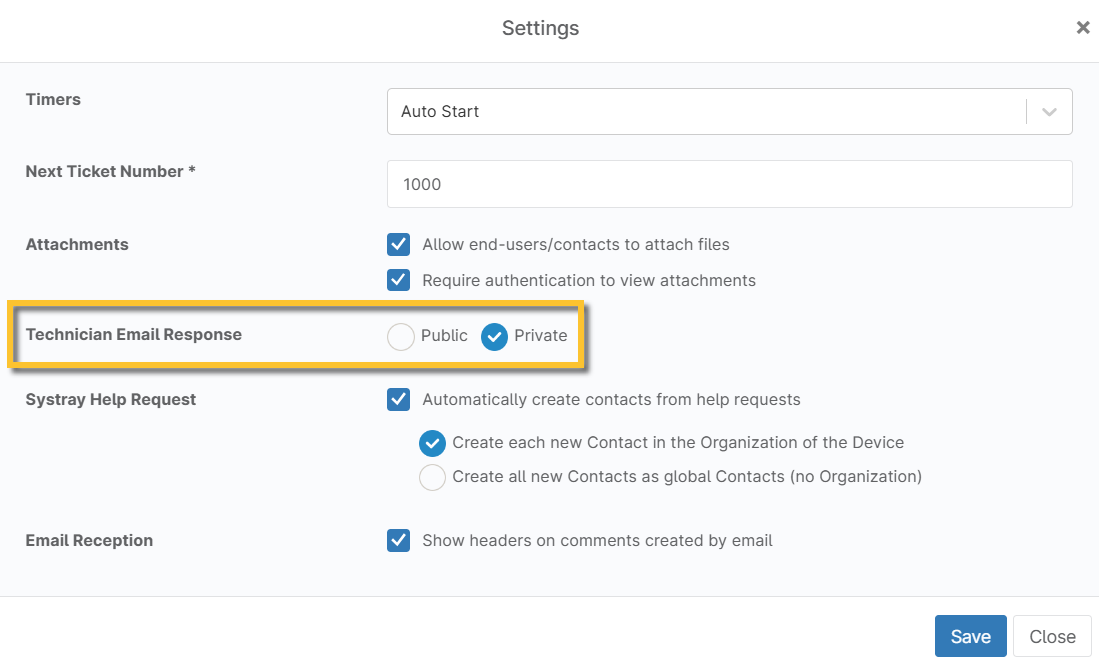Click the chevron on the Auto Start selector

pos(1048,111)
